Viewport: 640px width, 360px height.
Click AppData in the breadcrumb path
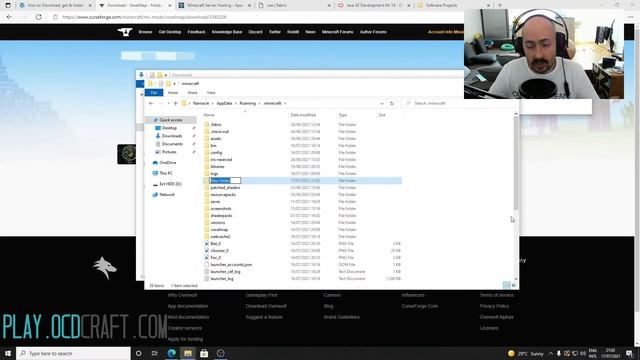click(224, 103)
